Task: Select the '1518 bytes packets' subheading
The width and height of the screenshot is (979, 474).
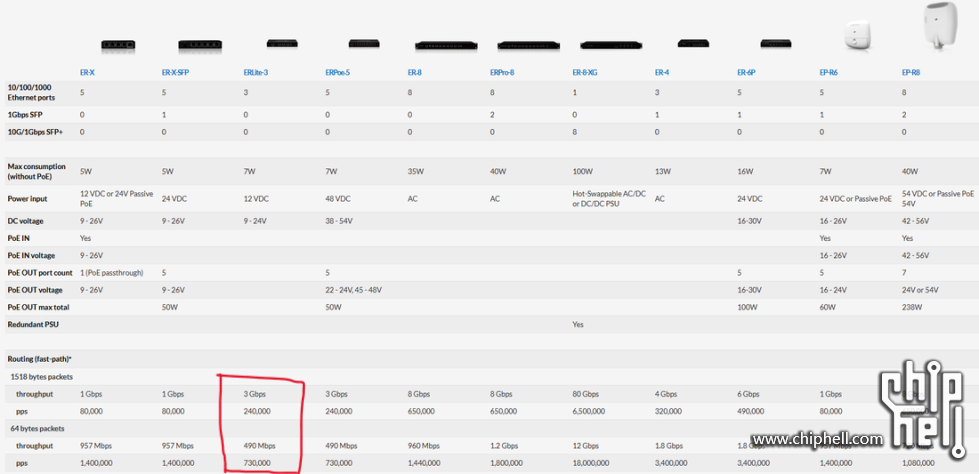Action: point(41,377)
